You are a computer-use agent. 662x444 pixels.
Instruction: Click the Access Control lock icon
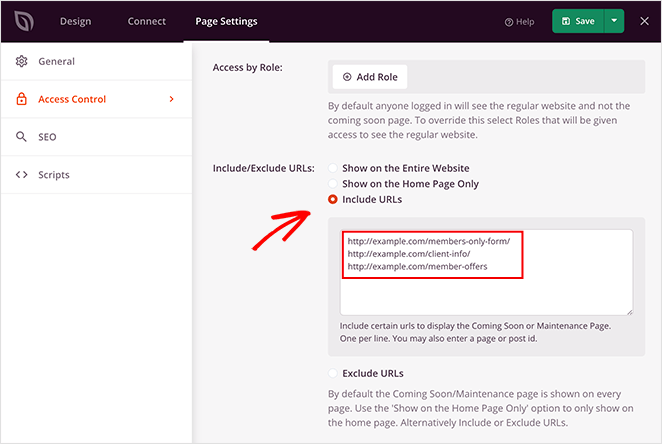[21, 100]
